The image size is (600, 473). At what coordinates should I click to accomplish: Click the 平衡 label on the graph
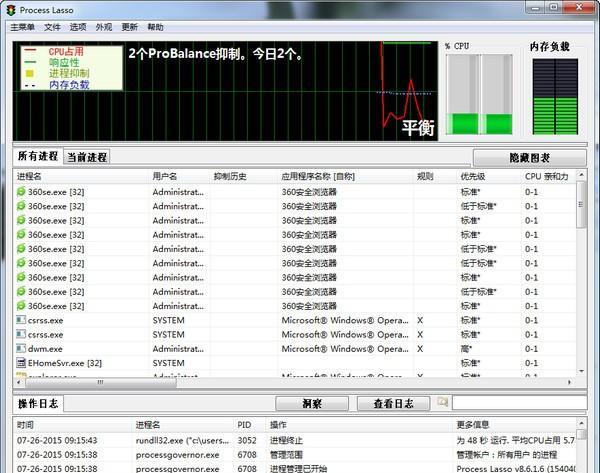pyautogui.click(x=418, y=128)
